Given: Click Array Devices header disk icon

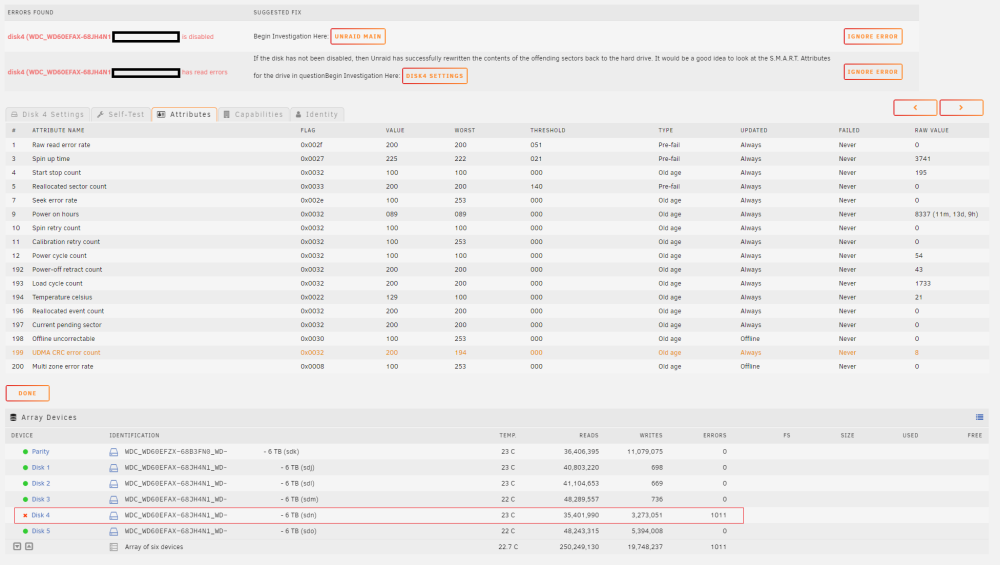Looking at the screenshot, I should tap(13, 417).
